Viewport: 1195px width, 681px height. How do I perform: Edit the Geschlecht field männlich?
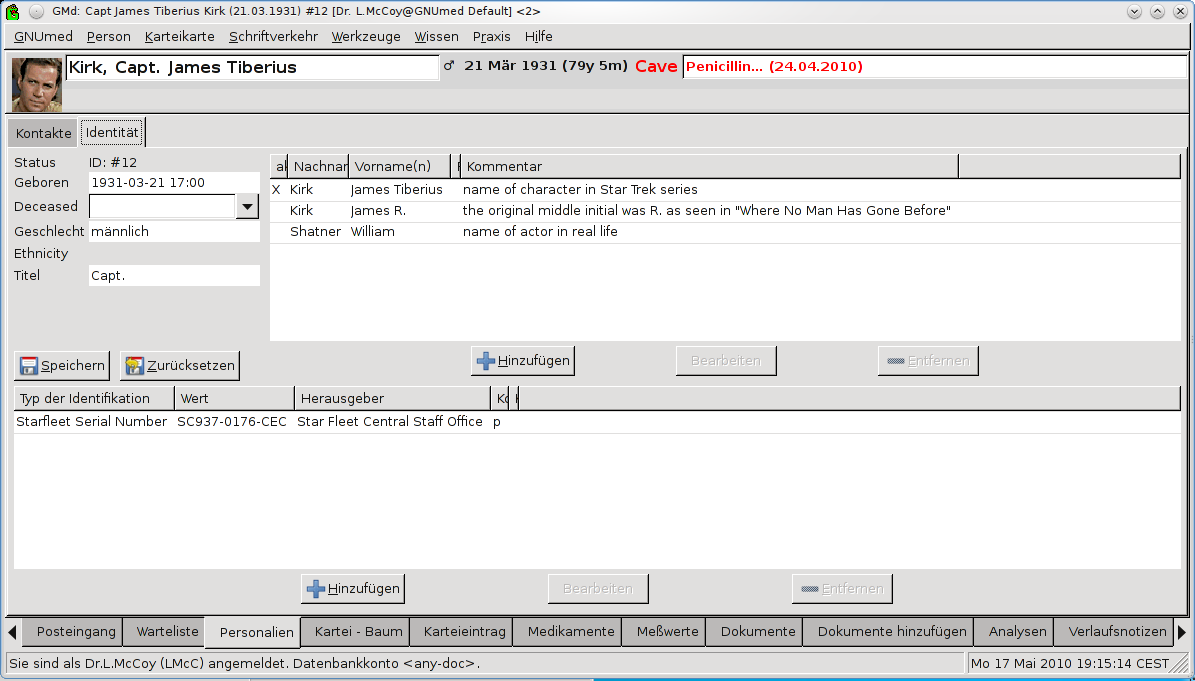[x=174, y=232]
